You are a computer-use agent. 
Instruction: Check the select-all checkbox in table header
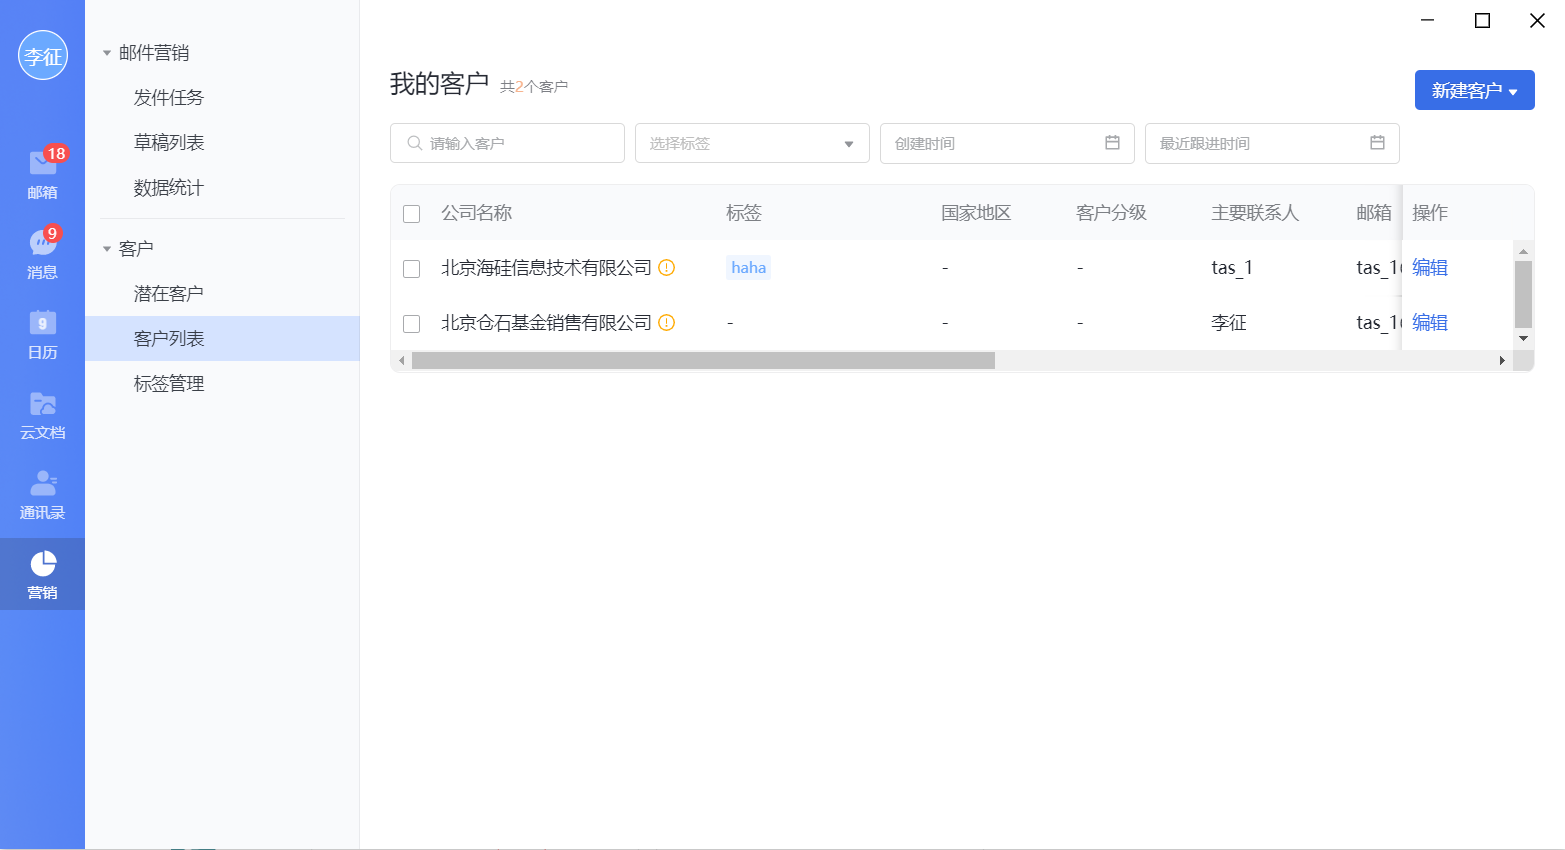412,213
